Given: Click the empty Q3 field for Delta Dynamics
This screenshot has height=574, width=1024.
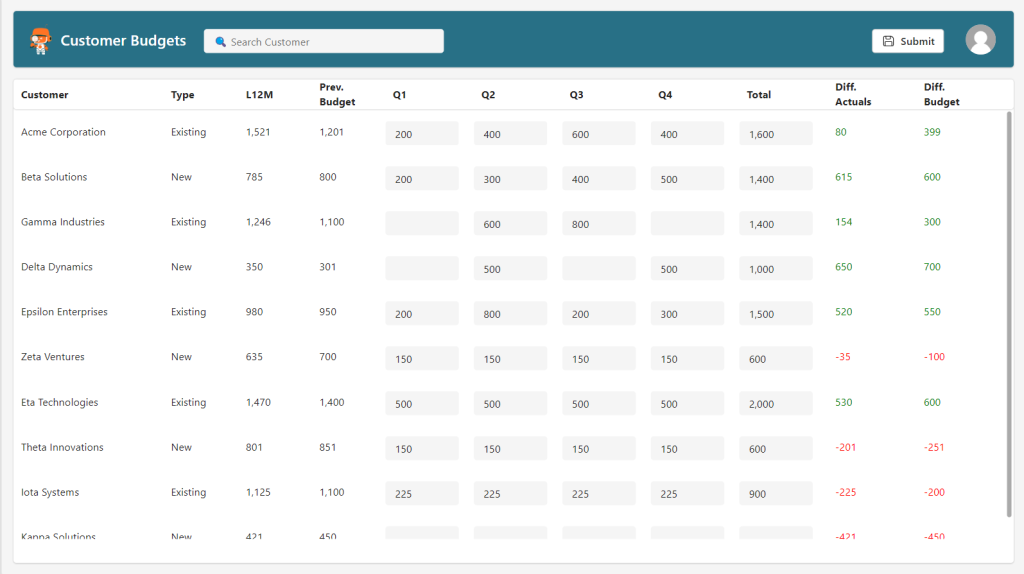Looking at the screenshot, I should pos(599,269).
